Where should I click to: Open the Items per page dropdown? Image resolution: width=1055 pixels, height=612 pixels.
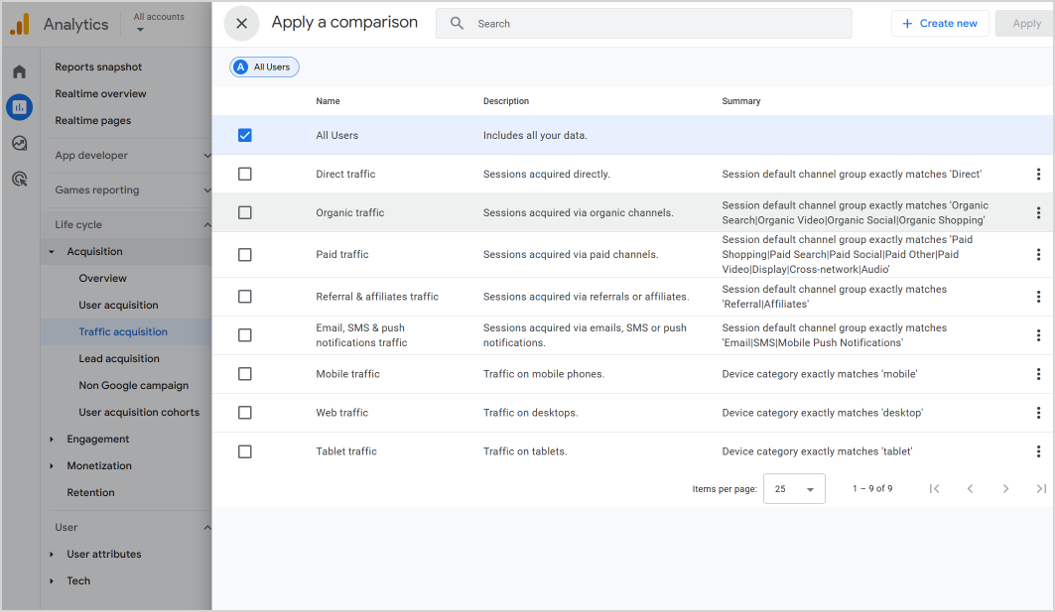794,489
